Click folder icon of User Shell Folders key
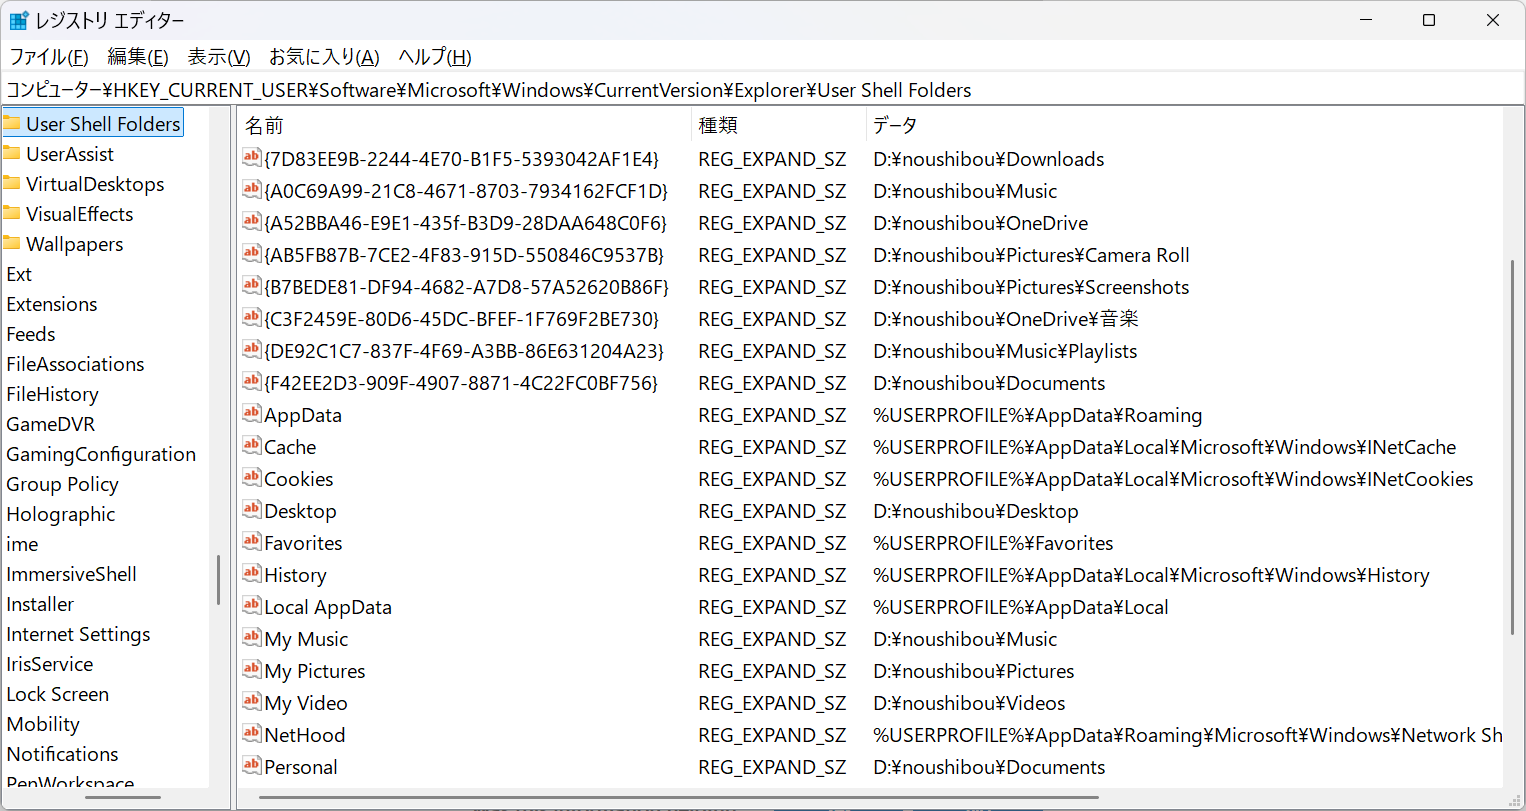The height and width of the screenshot is (811, 1526). [12, 124]
